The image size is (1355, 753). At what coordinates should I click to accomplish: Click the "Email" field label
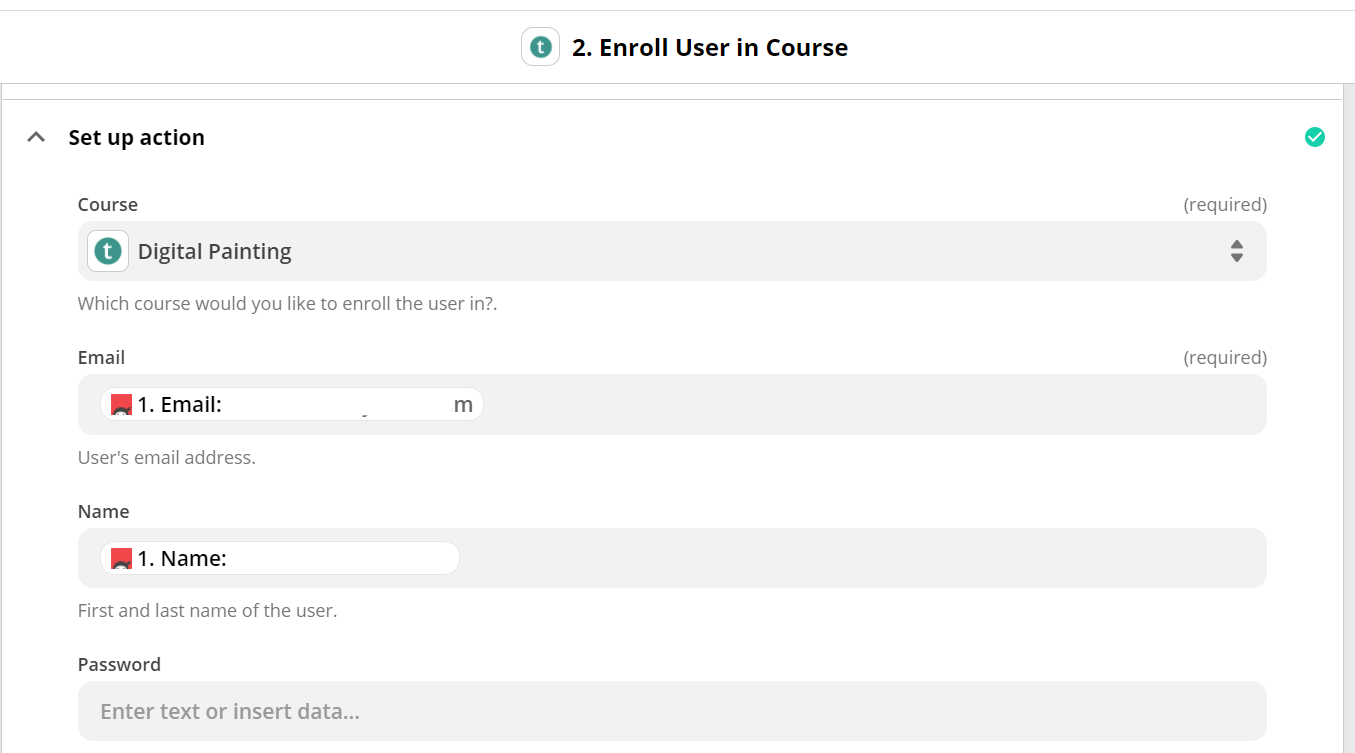(x=101, y=357)
